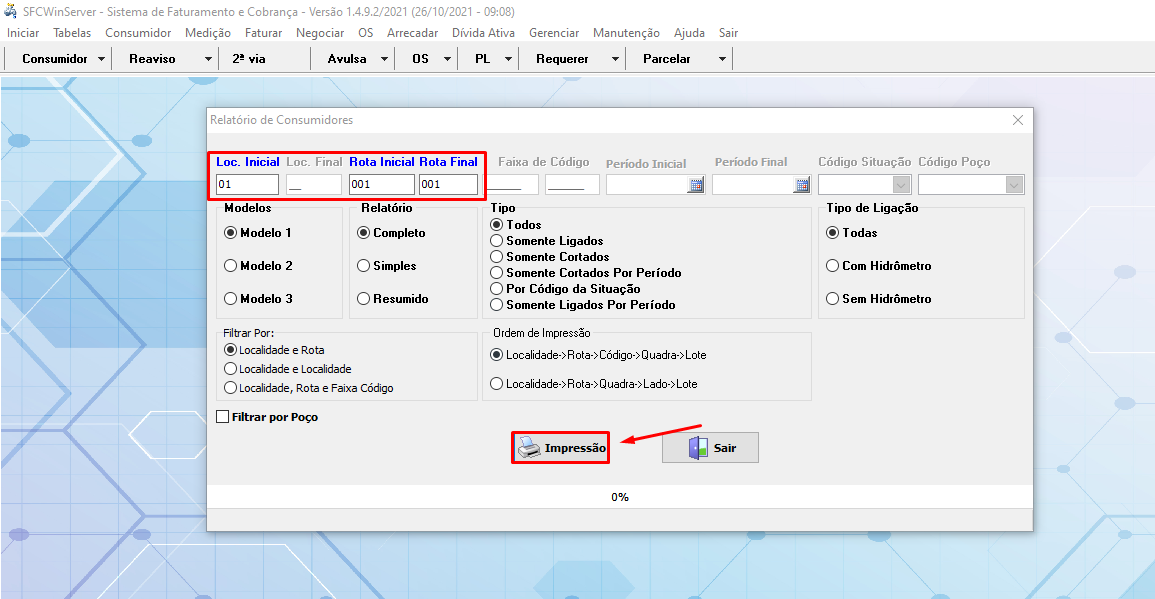Click the Loc. Inicial input field
The height and width of the screenshot is (599, 1155).
[x=247, y=185]
